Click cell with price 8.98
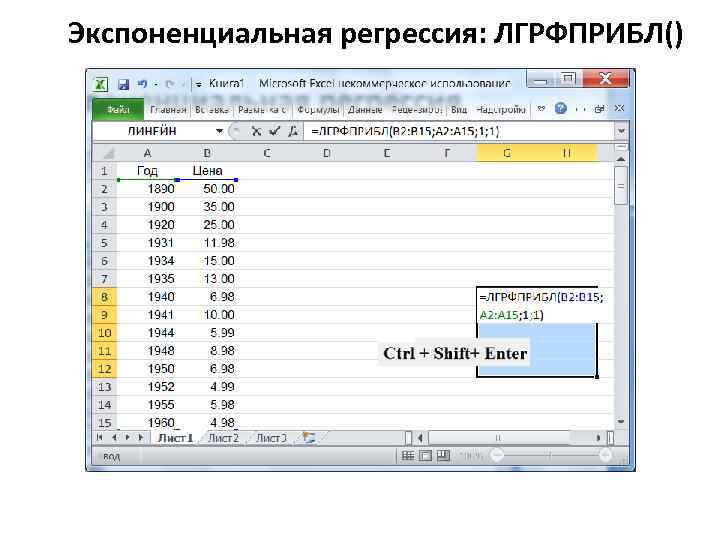 click(208, 351)
